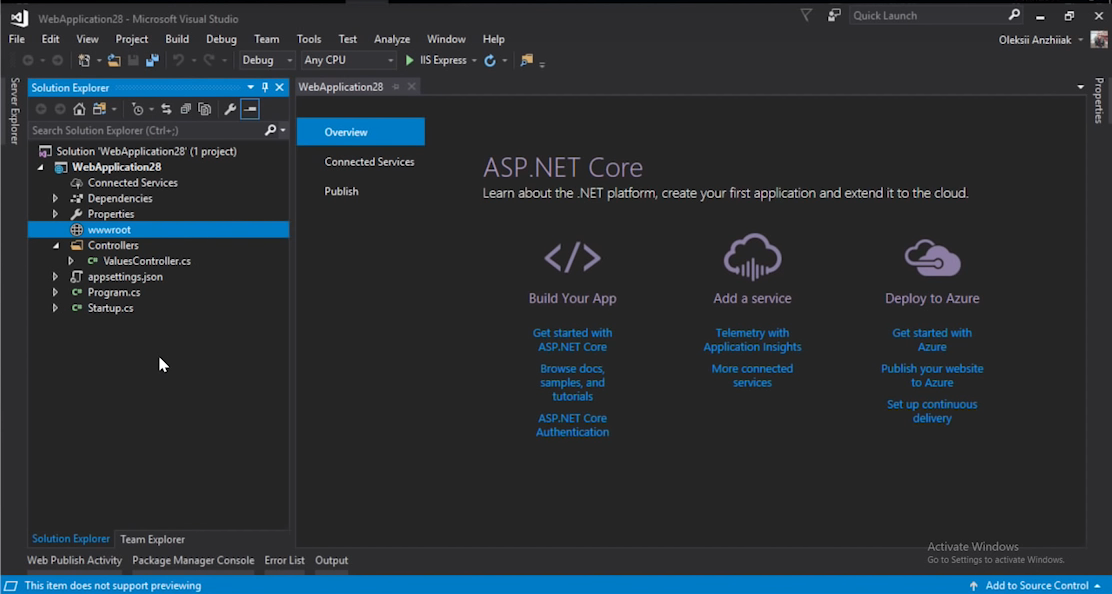
Task: Click the Solution Explorer Home icon
Action: [x=79, y=109]
